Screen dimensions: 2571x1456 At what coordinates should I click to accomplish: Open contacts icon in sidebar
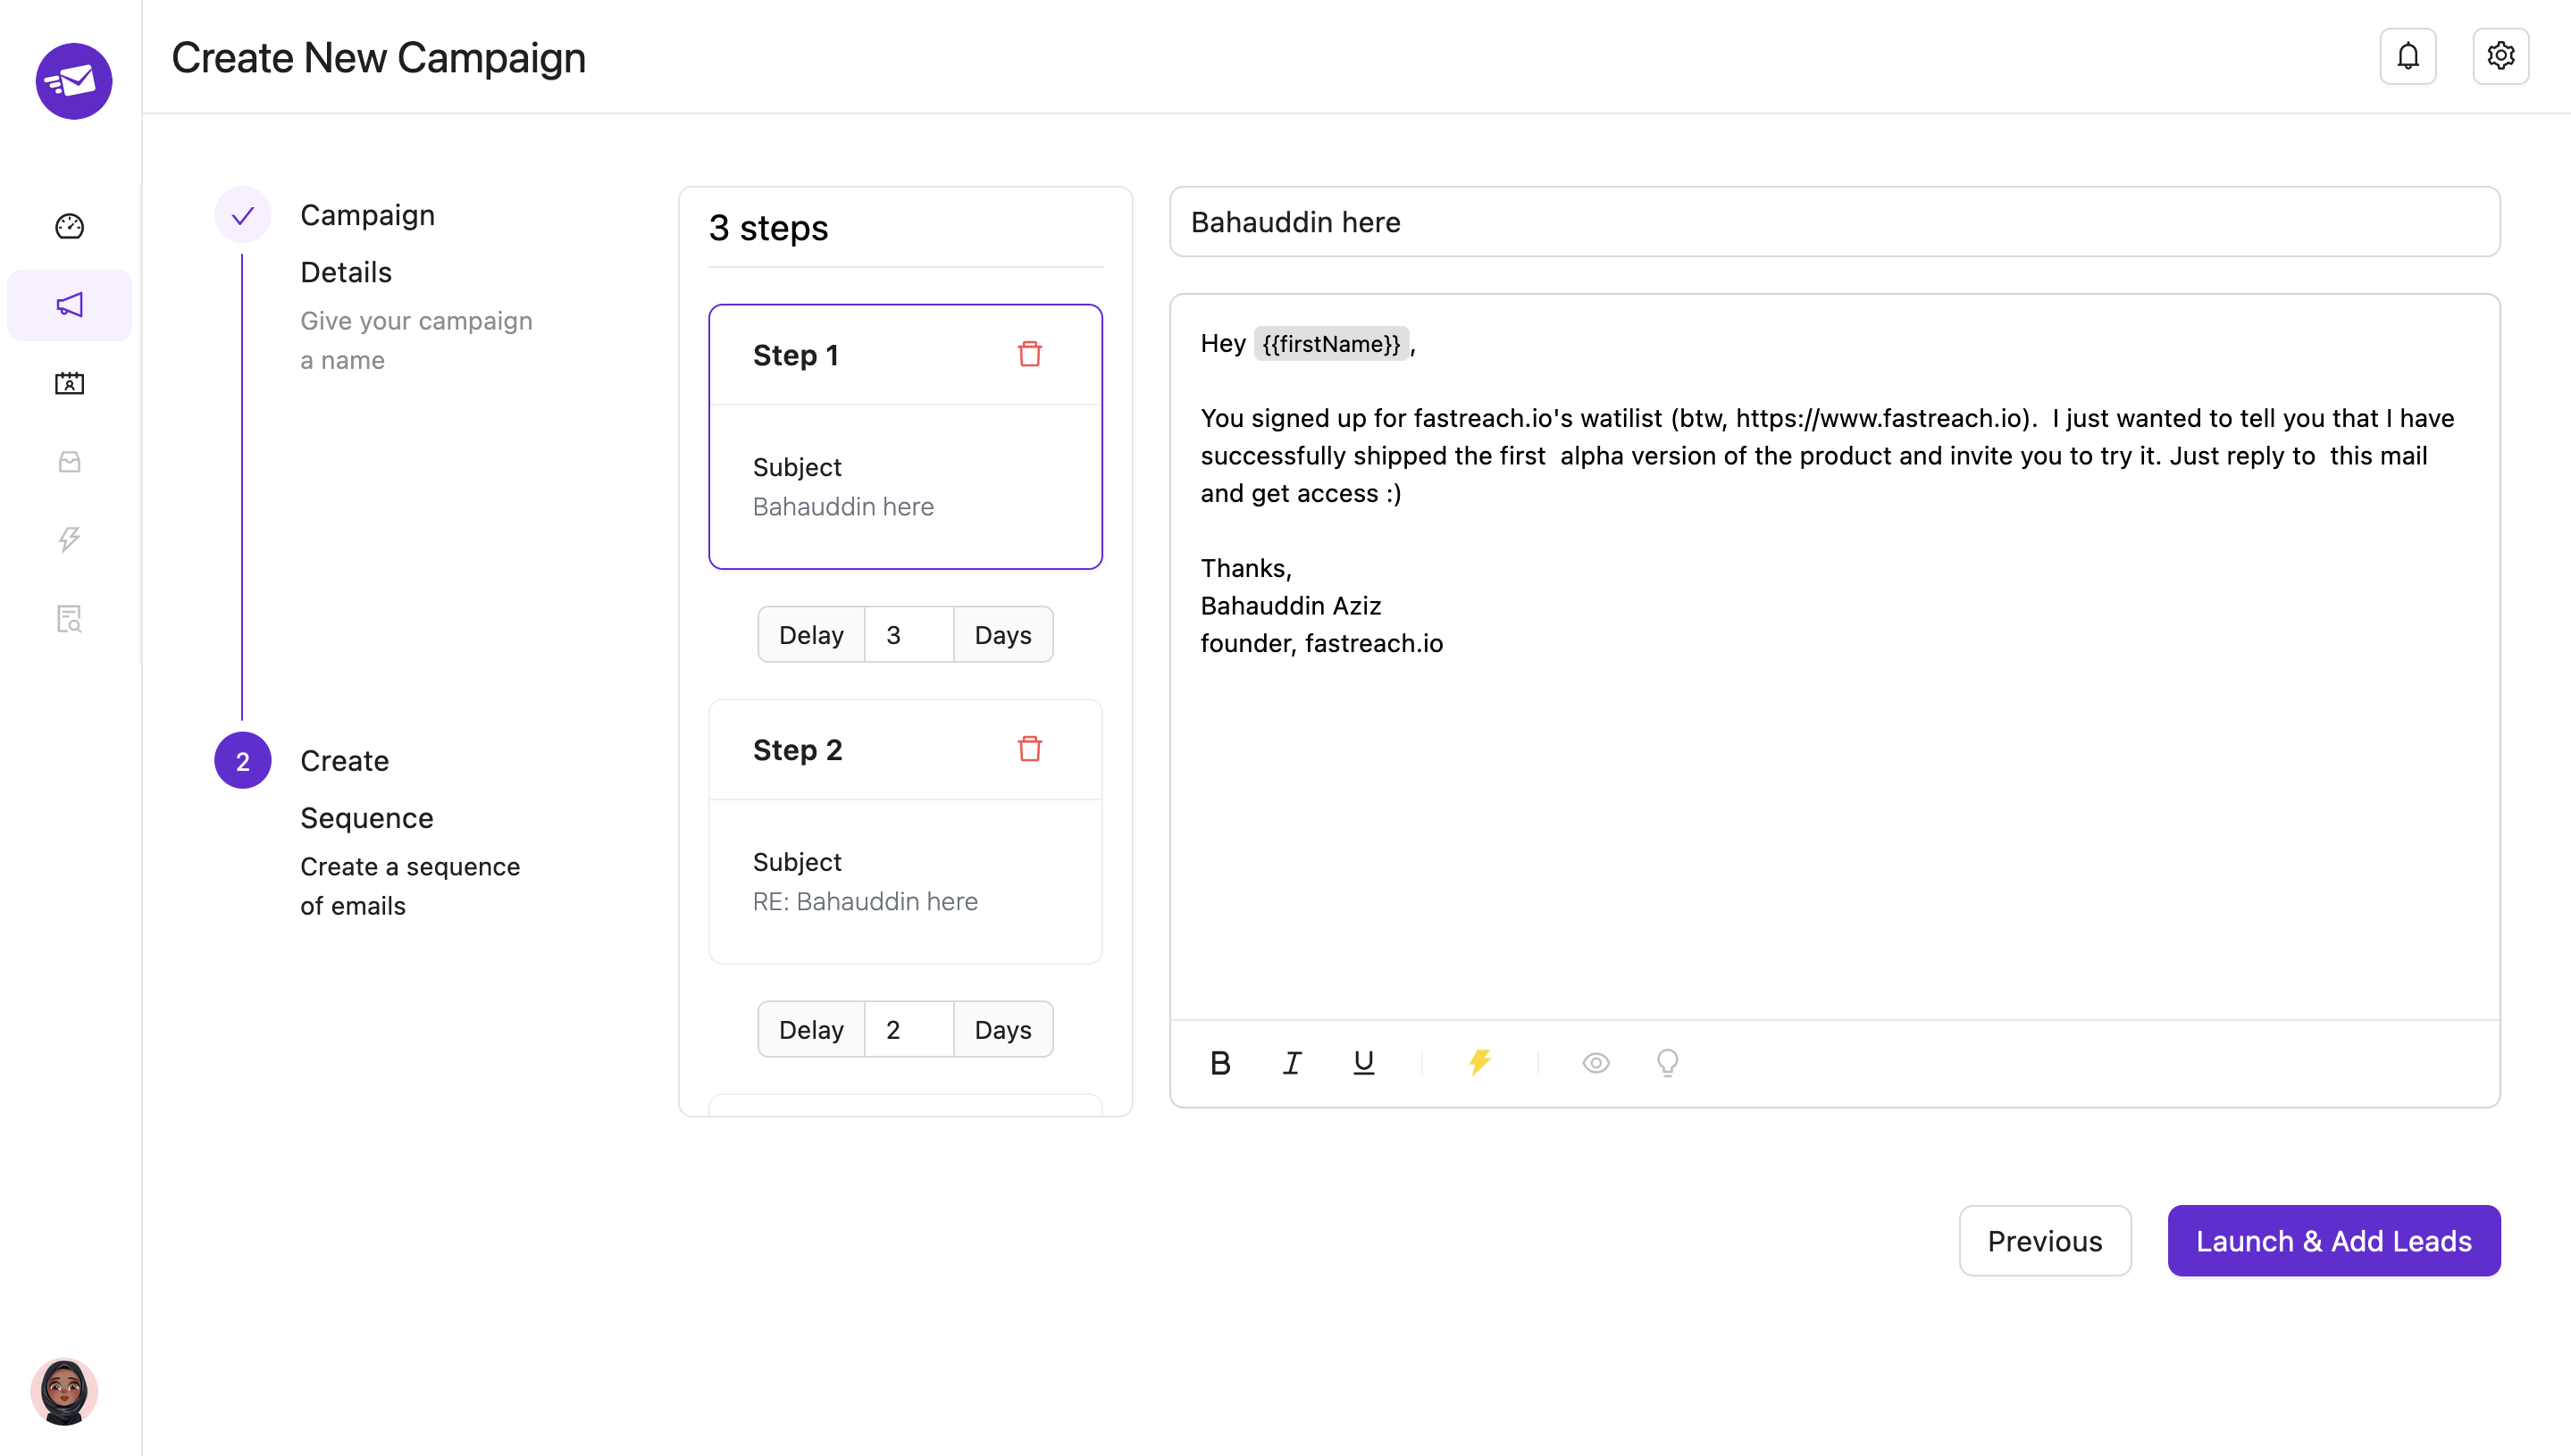click(69, 383)
